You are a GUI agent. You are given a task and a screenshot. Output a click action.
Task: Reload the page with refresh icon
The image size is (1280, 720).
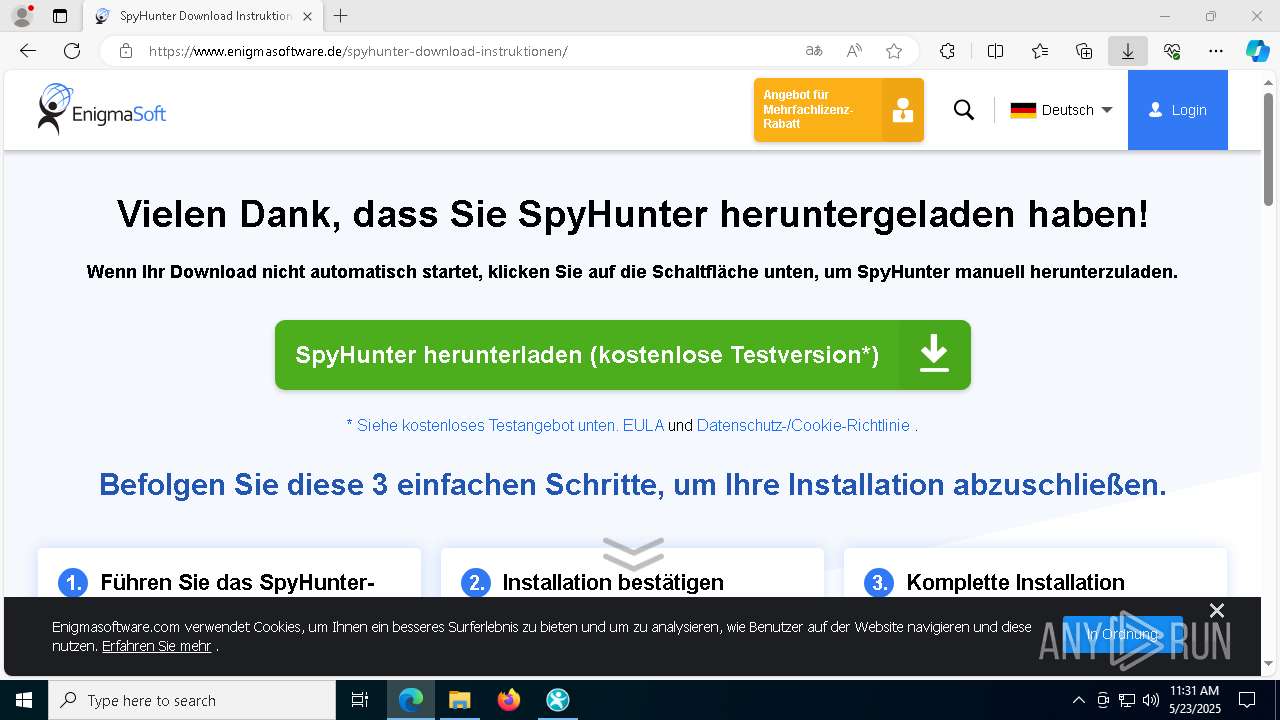(72, 51)
